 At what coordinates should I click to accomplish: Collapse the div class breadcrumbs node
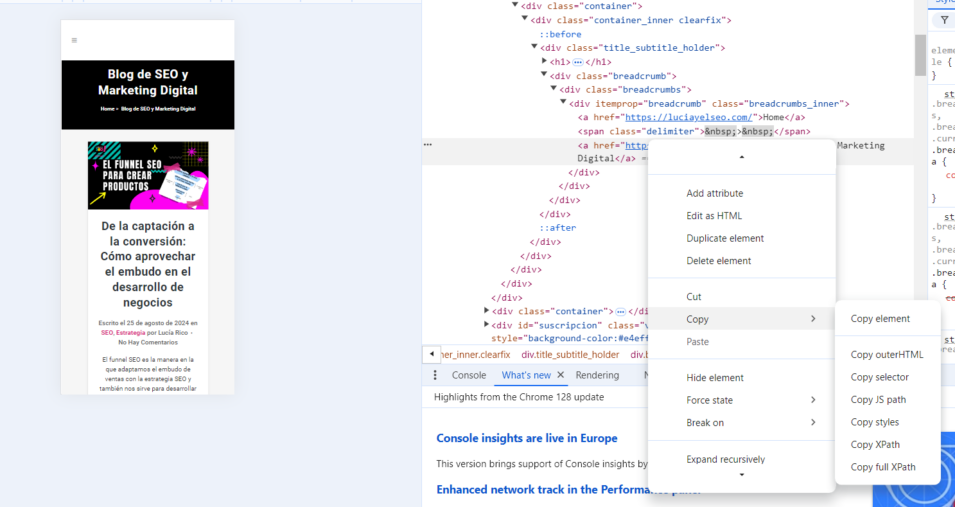coord(554,89)
